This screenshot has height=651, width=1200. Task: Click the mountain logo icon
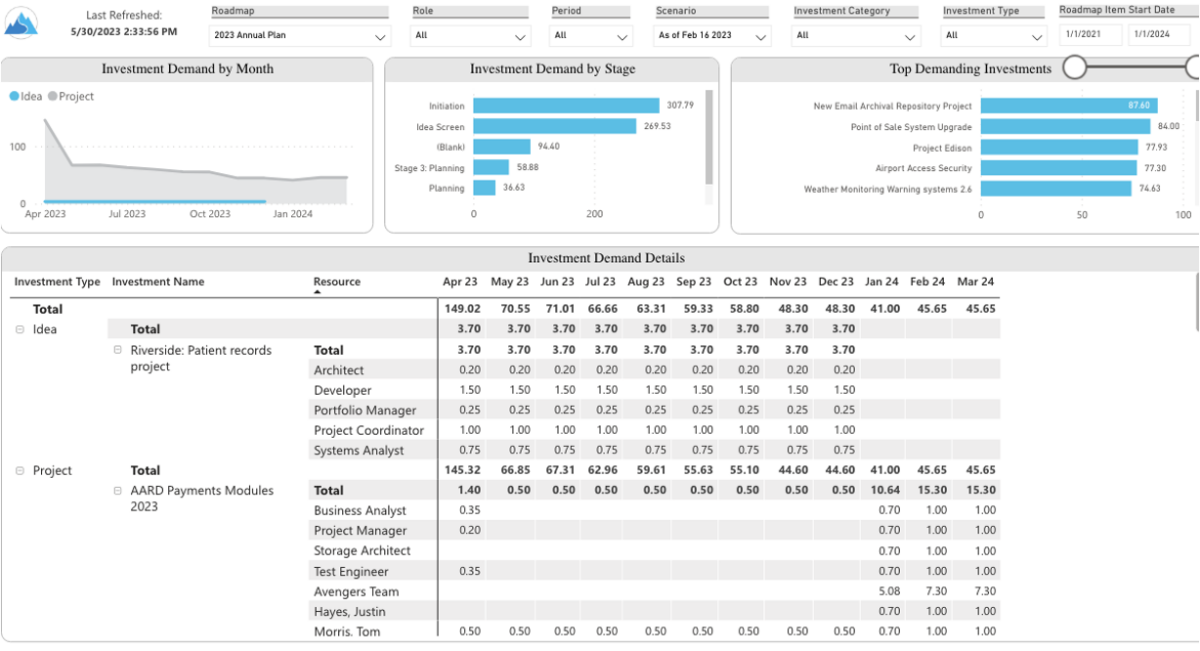tap(22, 21)
